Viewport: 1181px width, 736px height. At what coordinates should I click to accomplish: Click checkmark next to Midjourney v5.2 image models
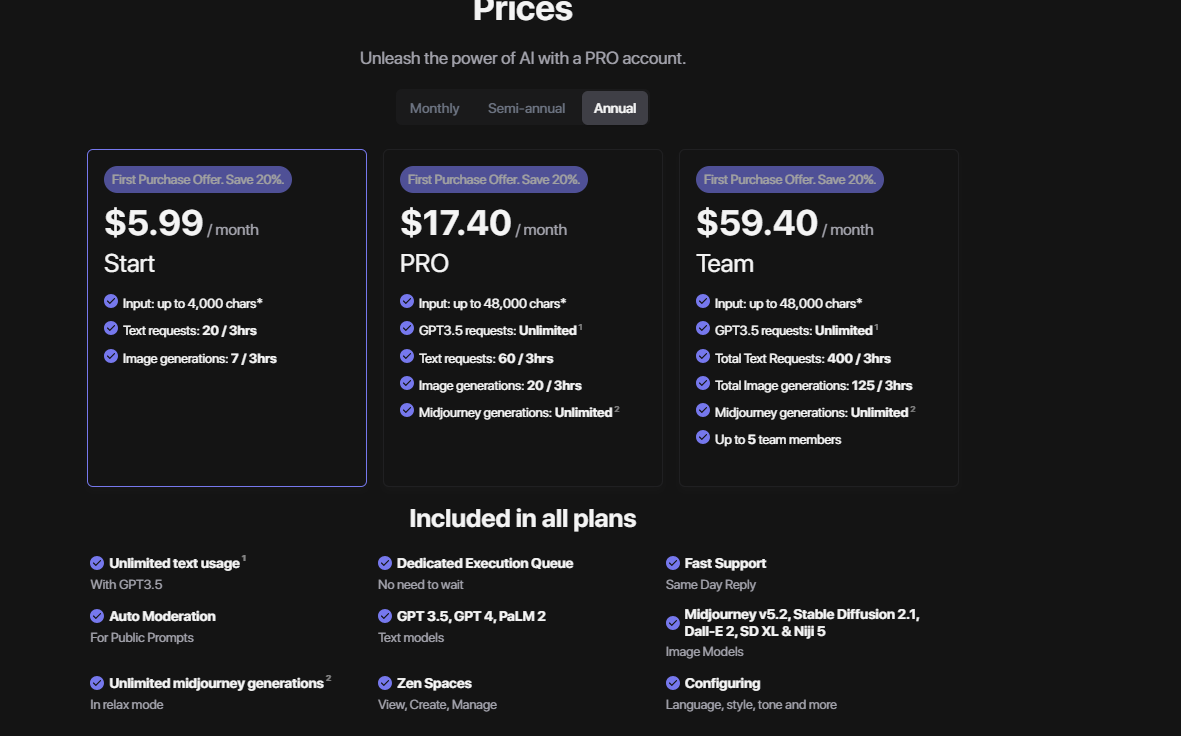673,623
